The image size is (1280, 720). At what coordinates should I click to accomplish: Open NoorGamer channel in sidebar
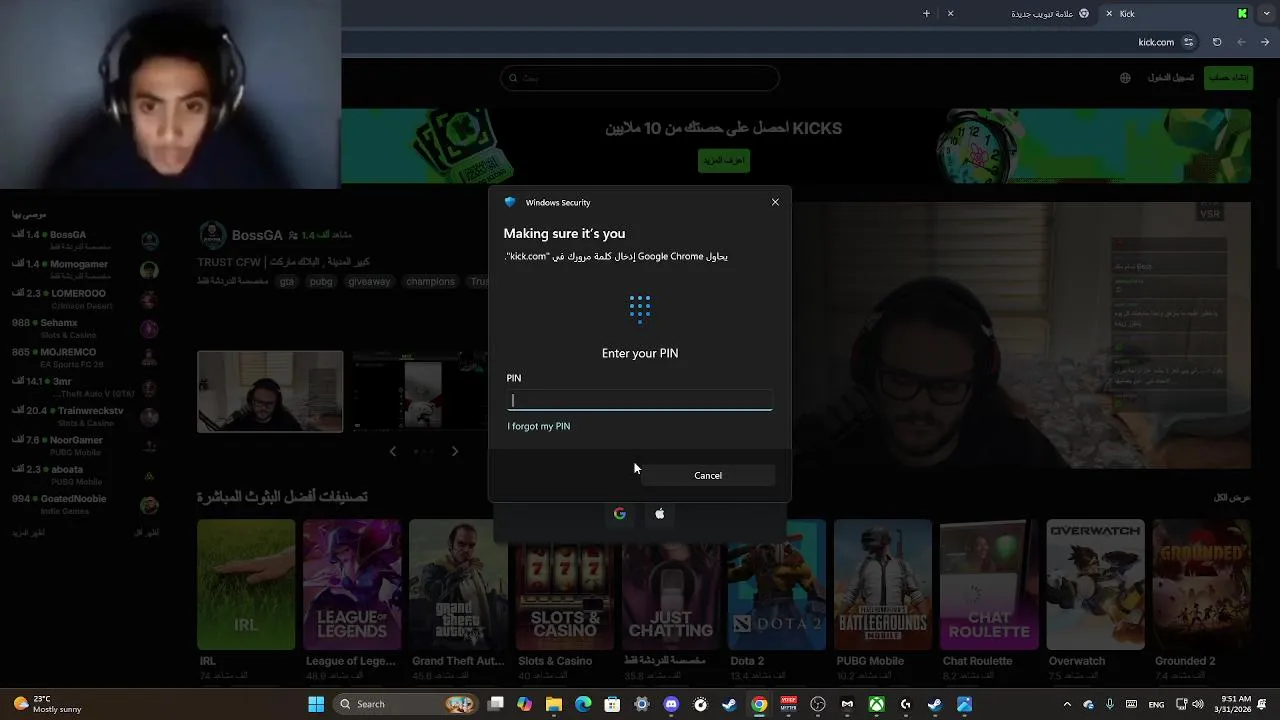click(x=85, y=445)
